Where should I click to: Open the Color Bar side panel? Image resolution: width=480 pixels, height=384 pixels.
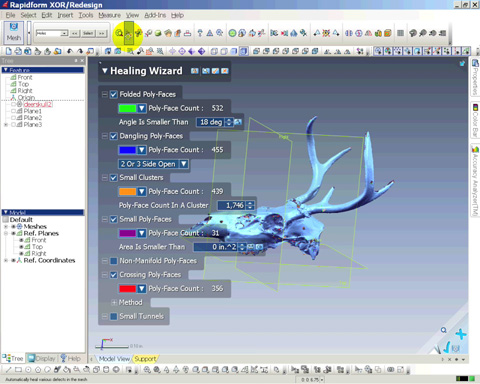[475, 120]
